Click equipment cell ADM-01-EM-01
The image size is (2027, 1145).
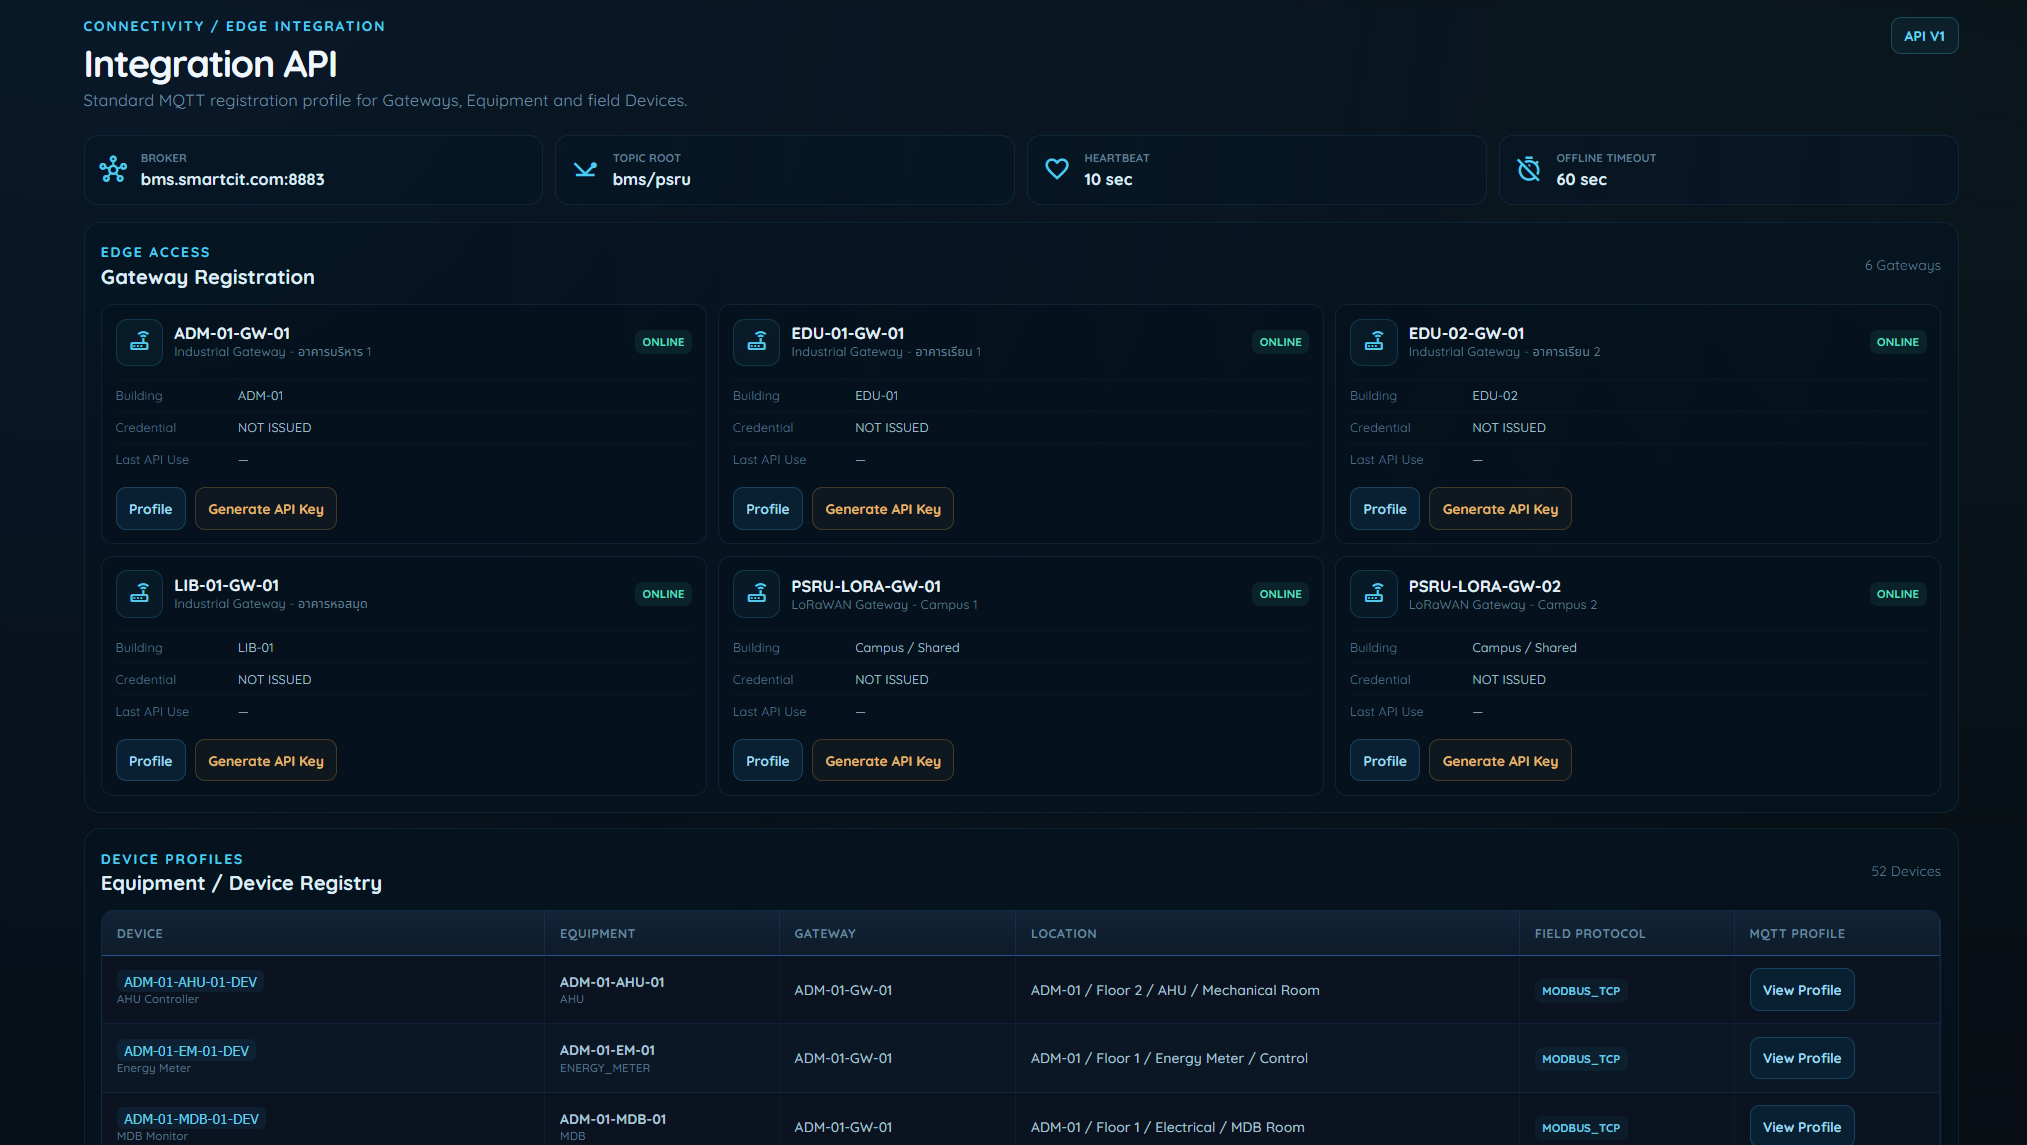[x=607, y=1050]
